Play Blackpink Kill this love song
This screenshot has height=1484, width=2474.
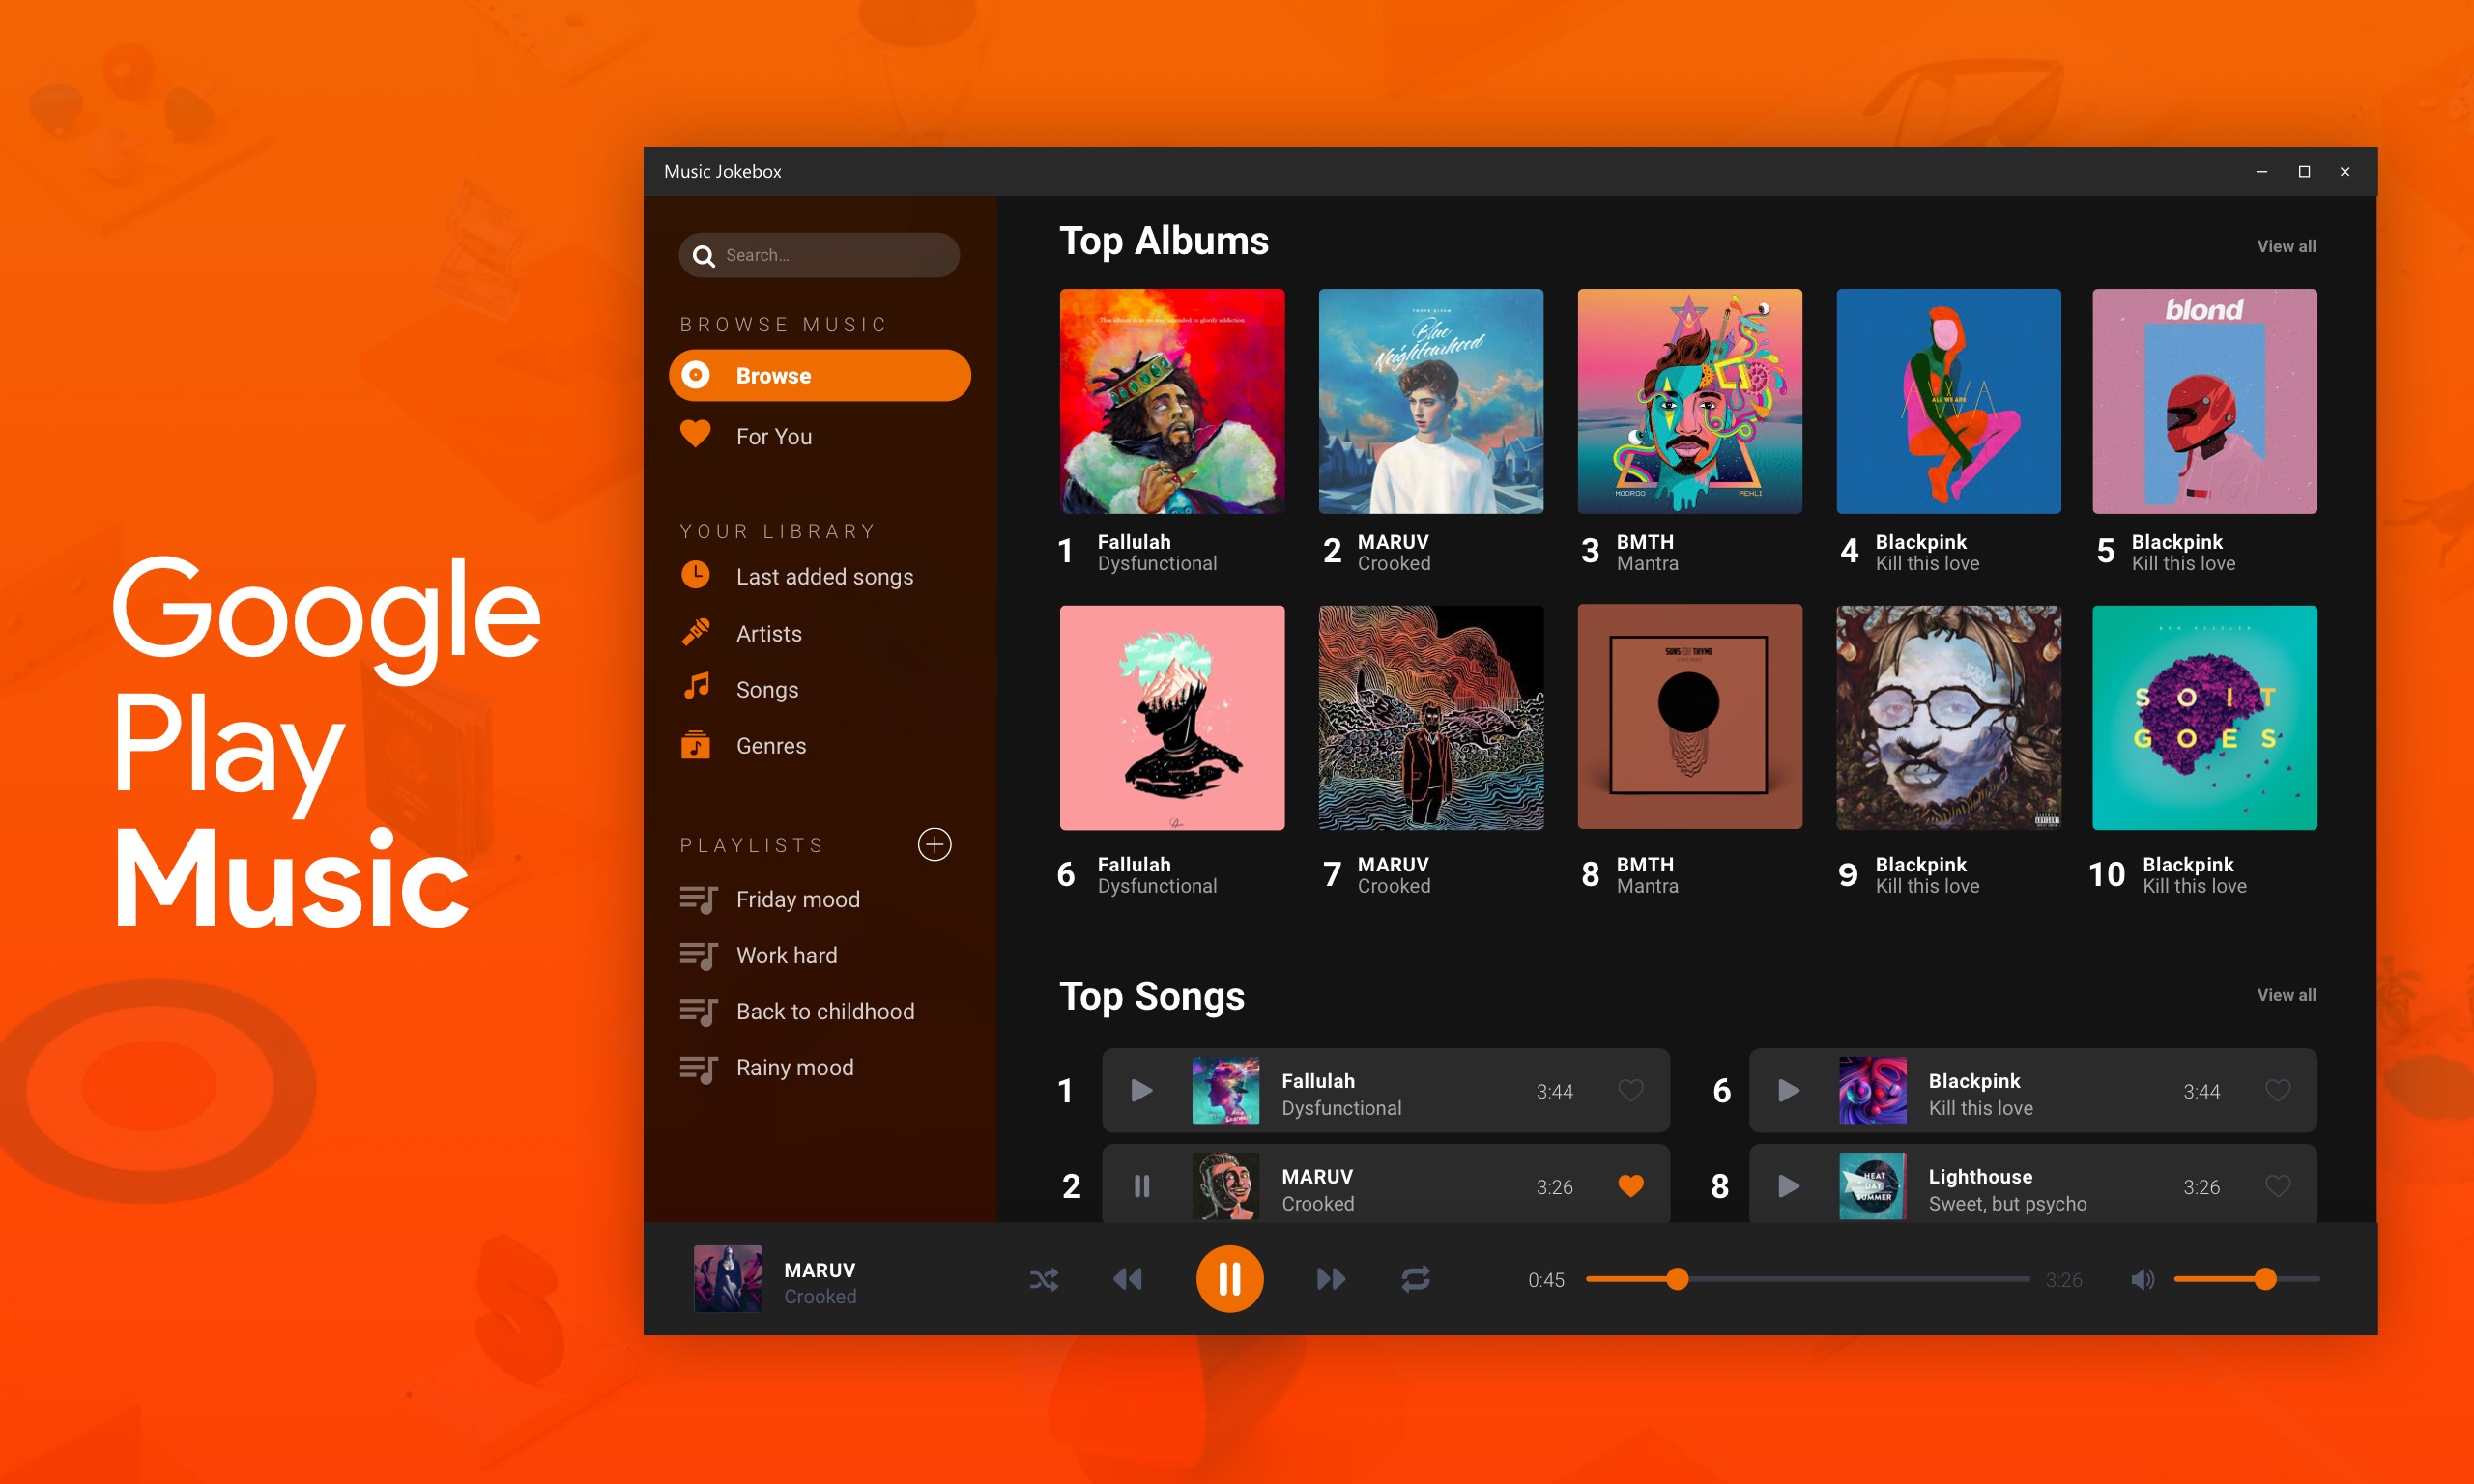coord(1788,1090)
